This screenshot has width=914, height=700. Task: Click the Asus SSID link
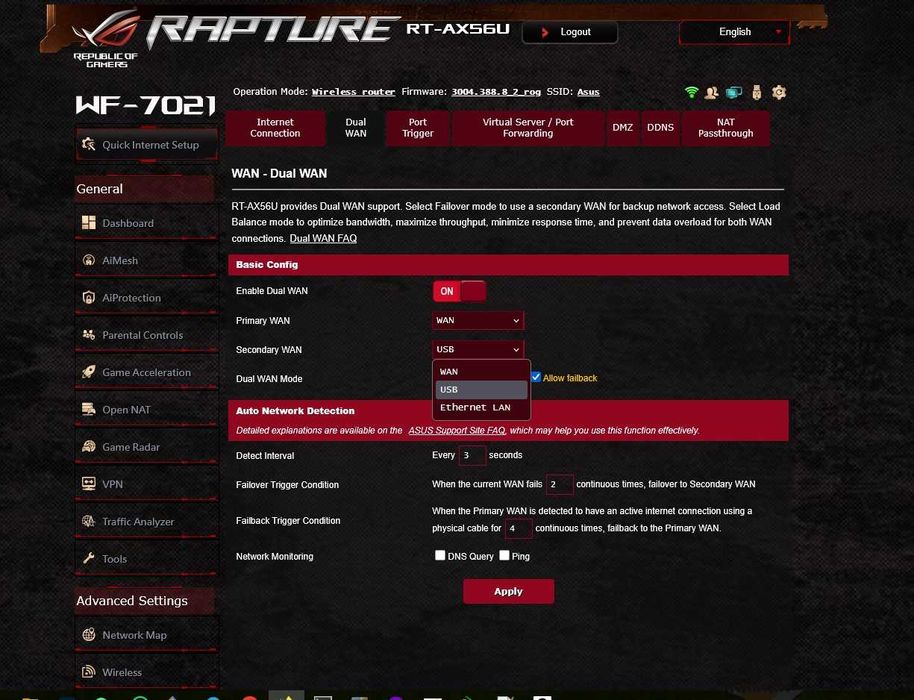pyautogui.click(x=588, y=92)
